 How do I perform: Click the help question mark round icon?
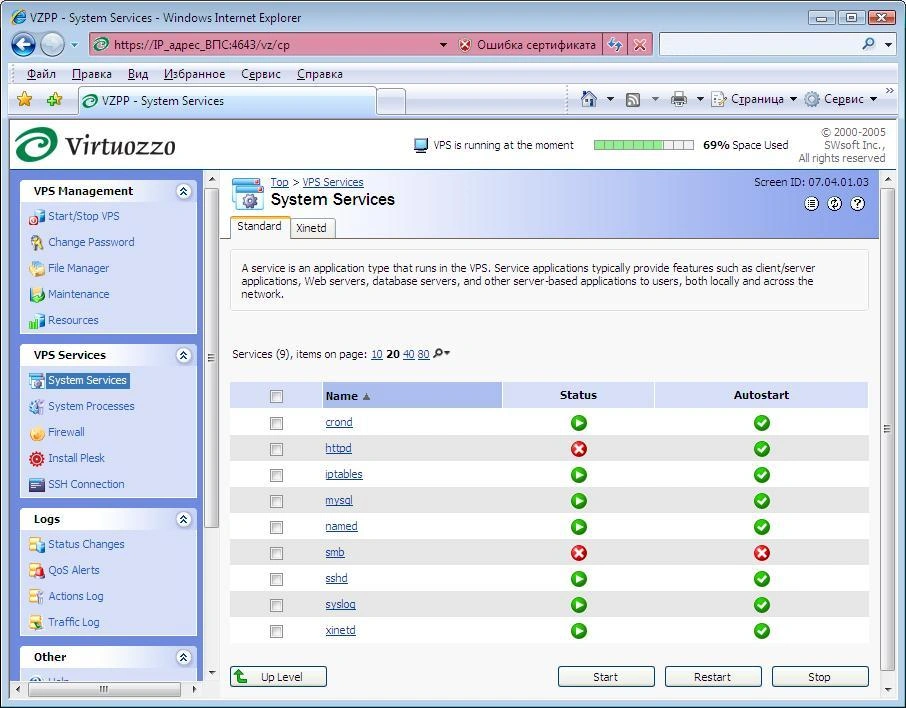(857, 203)
